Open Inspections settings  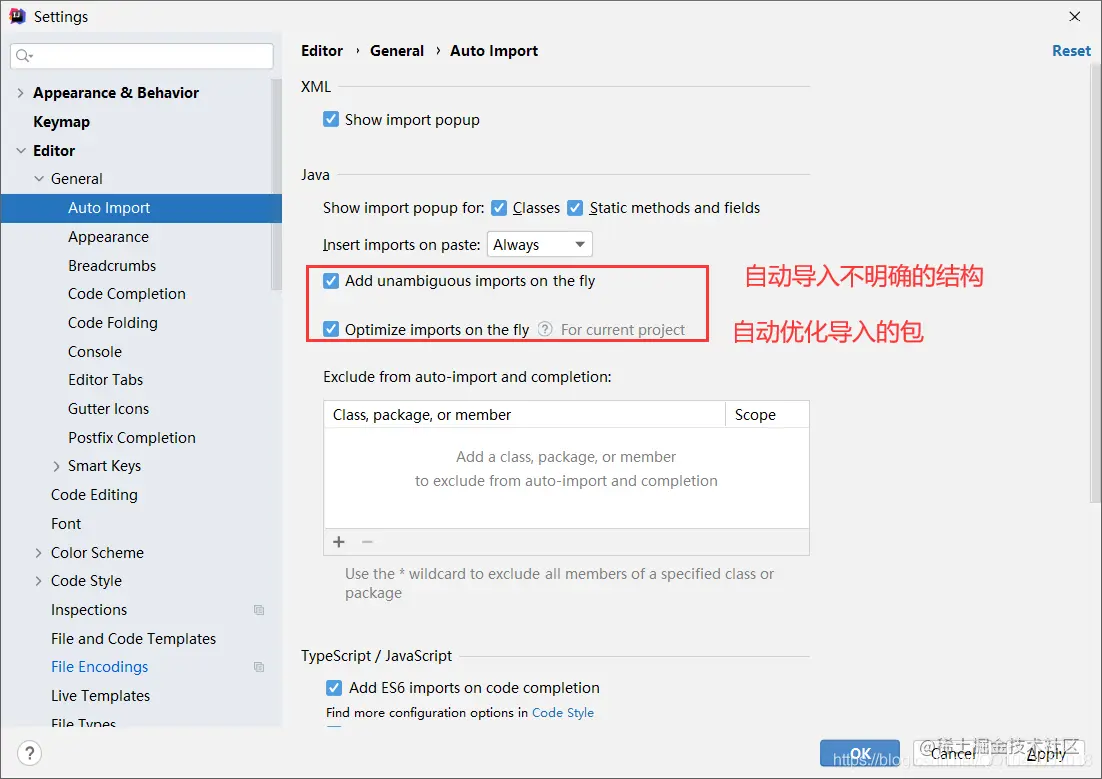(x=89, y=610)
